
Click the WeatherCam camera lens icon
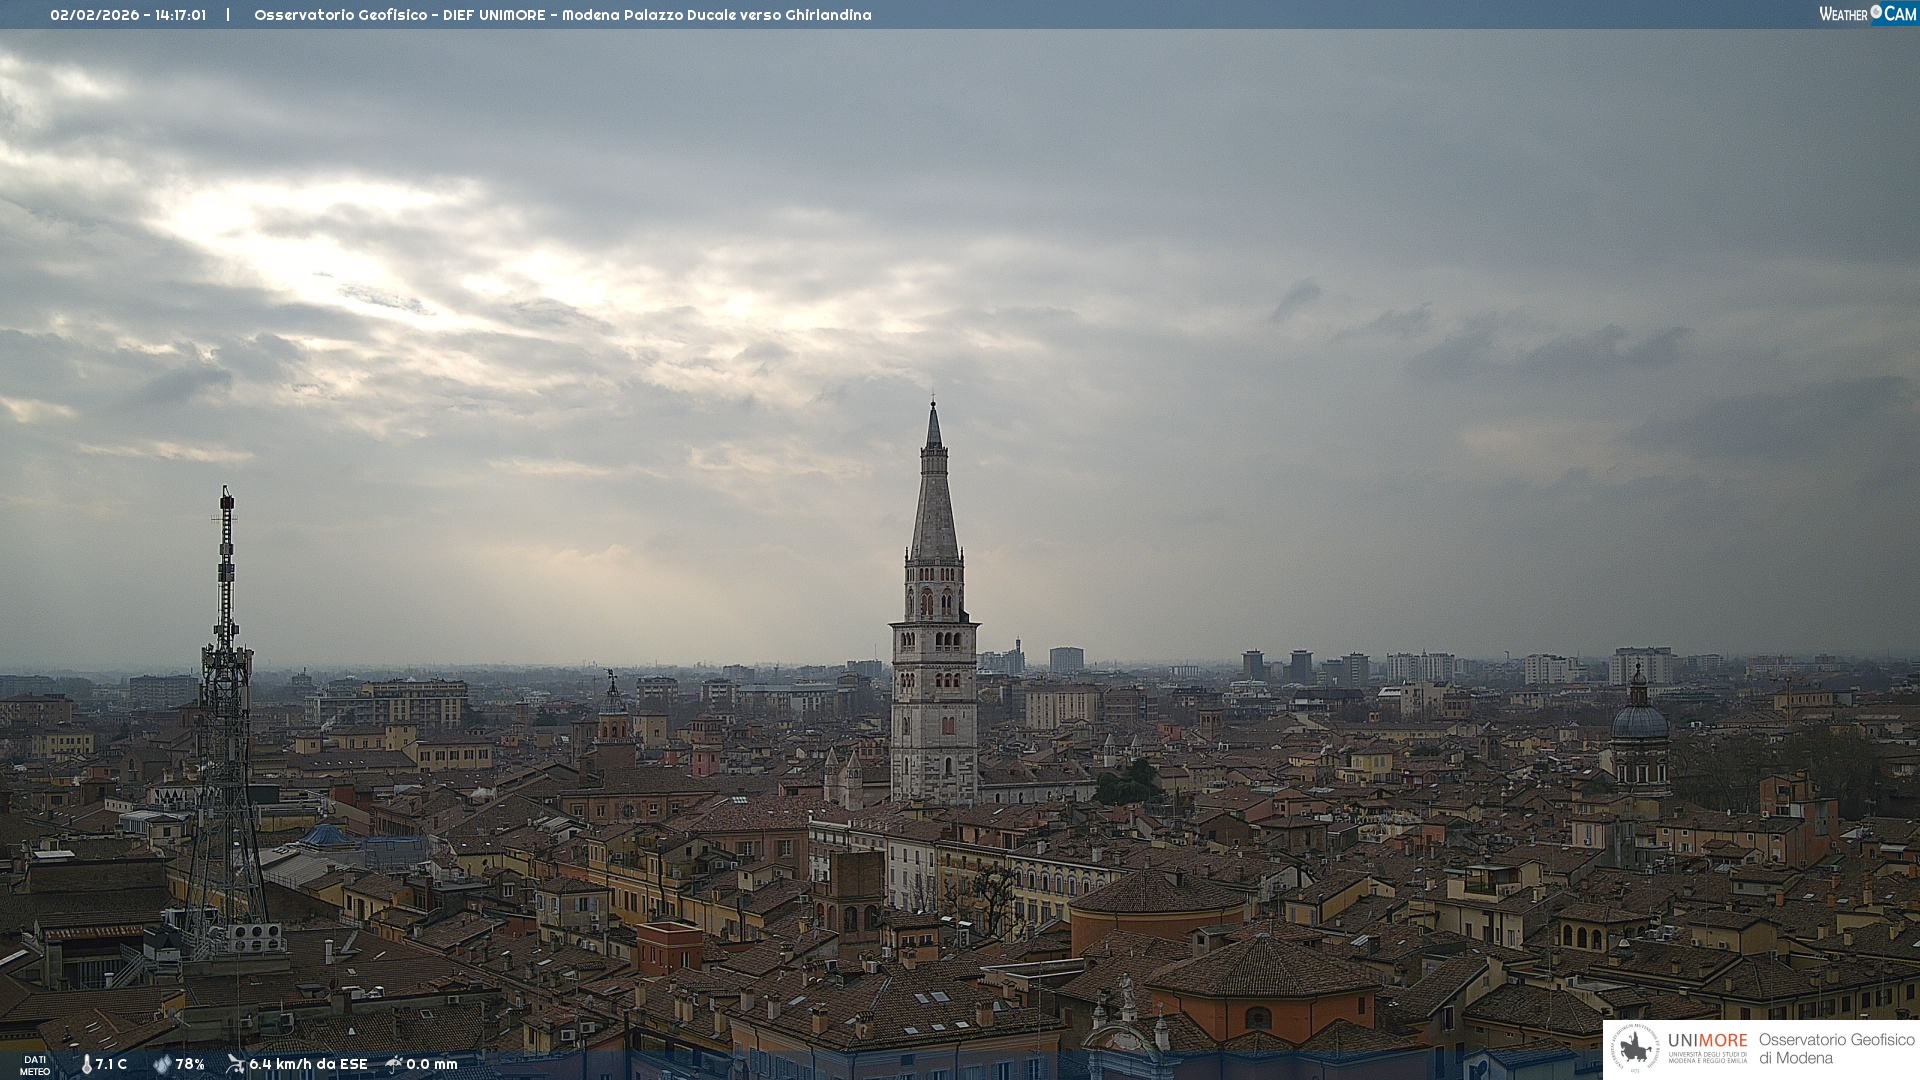tap(1876, 12)
